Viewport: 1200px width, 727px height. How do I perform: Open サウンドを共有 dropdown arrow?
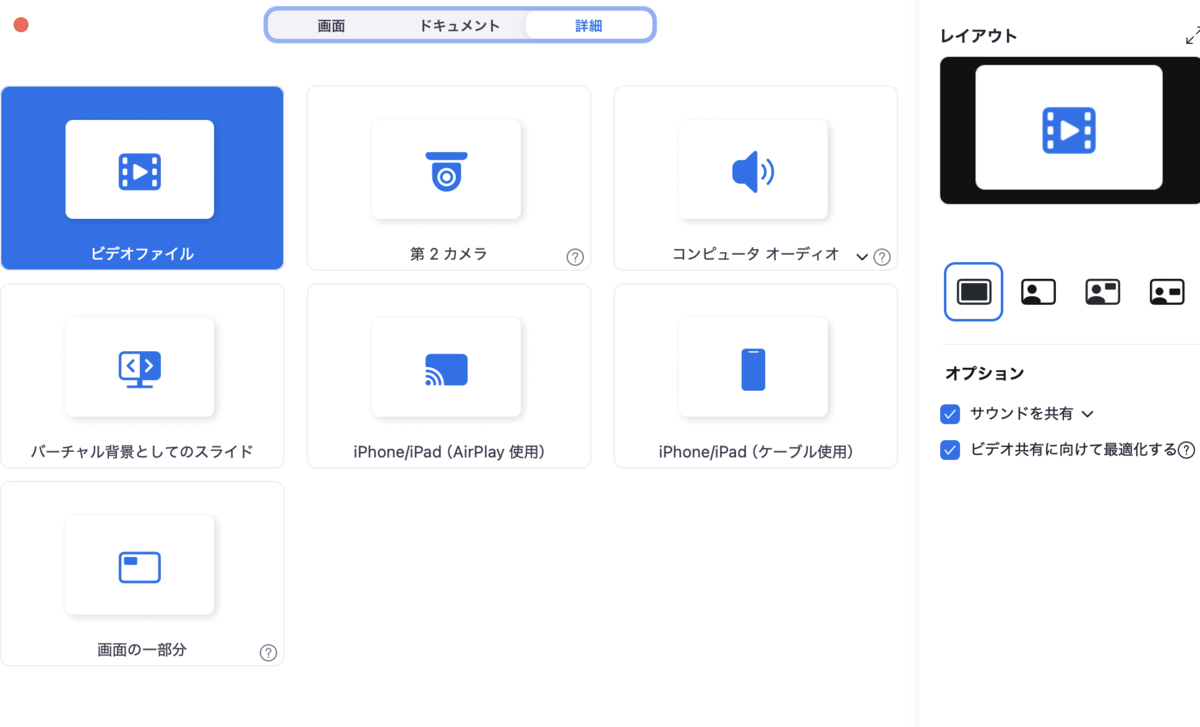click(x=1088, y=414)
